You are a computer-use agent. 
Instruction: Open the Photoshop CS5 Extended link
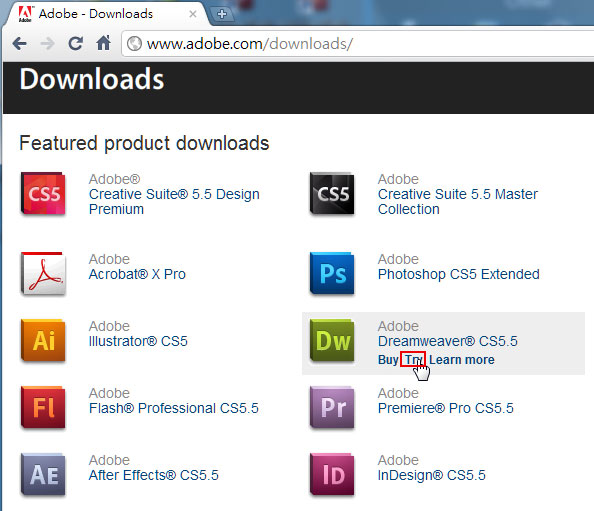click(458, 274)
